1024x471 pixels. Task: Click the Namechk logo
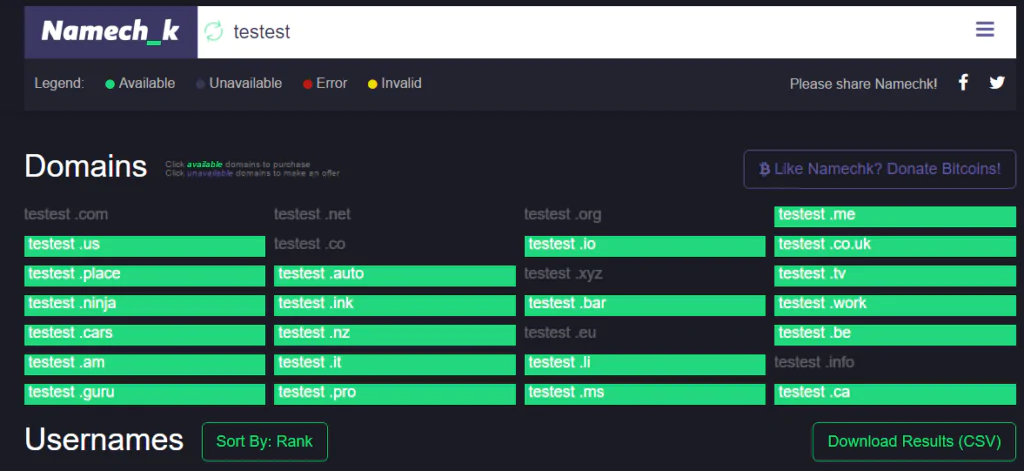click(x=110, y=31)
